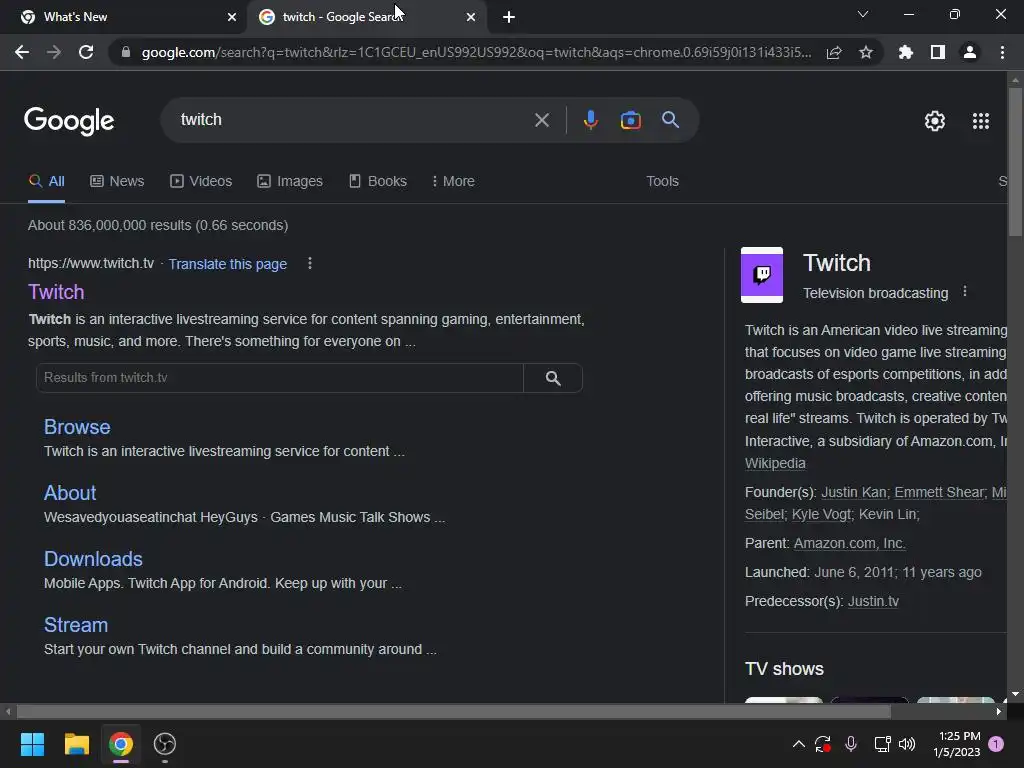Close the twitch - Google Search tab
Image resolution: width=1024 pixels, height=768 pixels.
(471, 17)
